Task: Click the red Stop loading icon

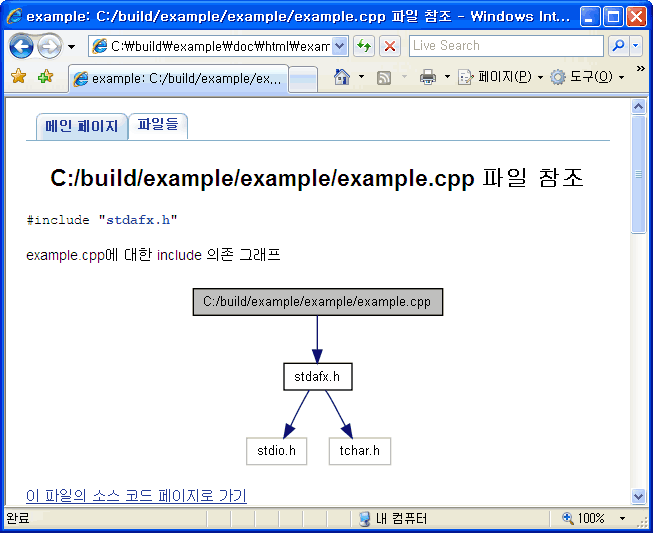Action: [x=390, y=46]
